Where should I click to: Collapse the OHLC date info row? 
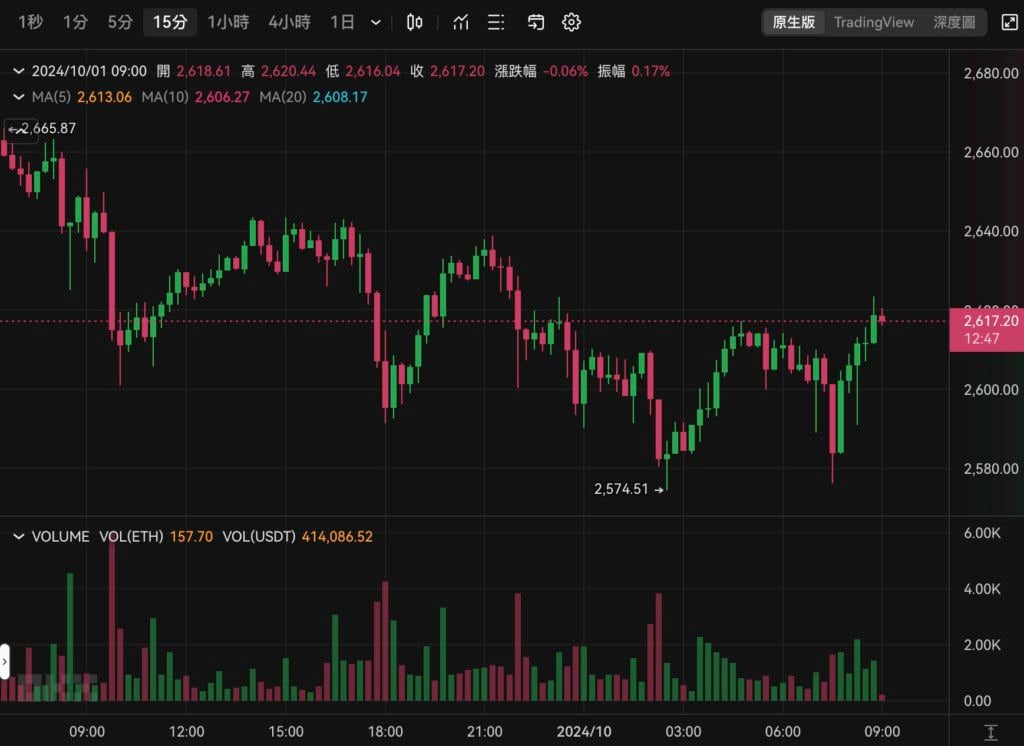point(18,71)
